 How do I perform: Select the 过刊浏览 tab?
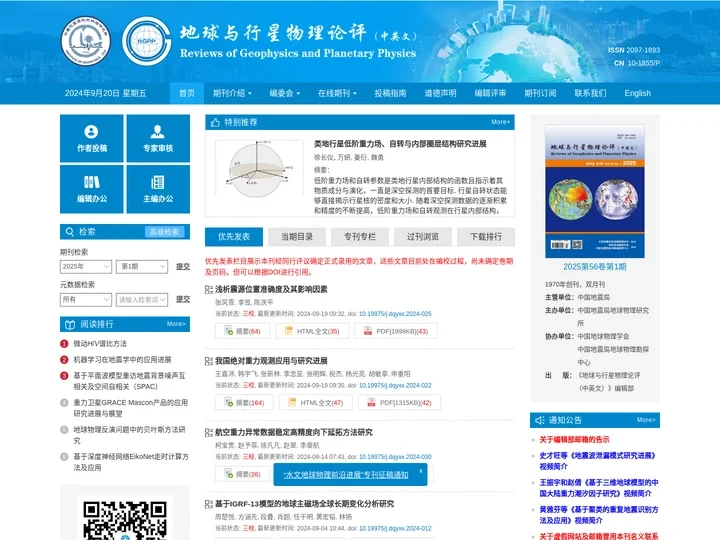pyautogui.click(x=422, y=237)
